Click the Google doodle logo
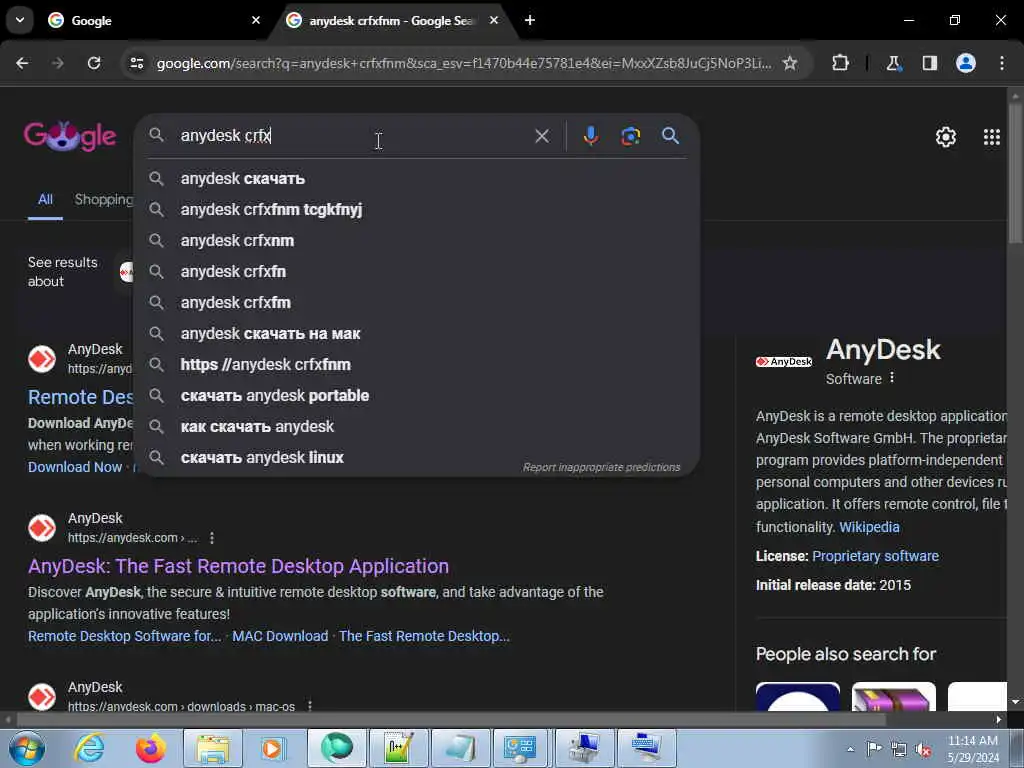Screen dimensions: 1024x768 [70, 136]
